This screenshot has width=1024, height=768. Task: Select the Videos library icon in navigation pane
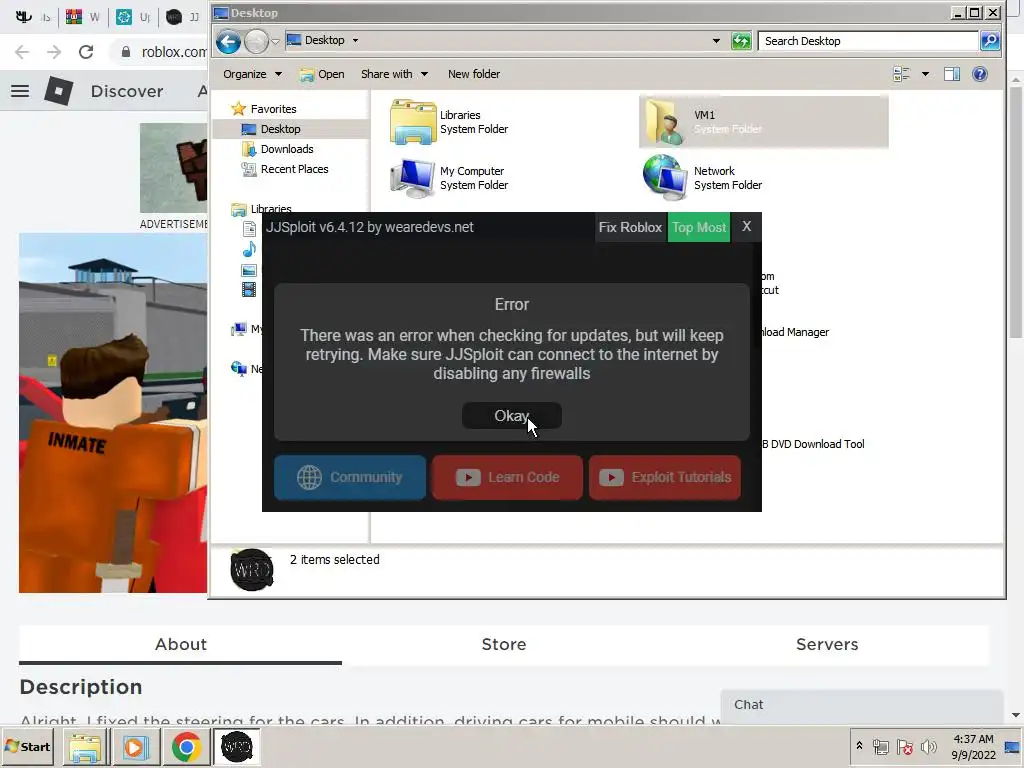point(249,290)
